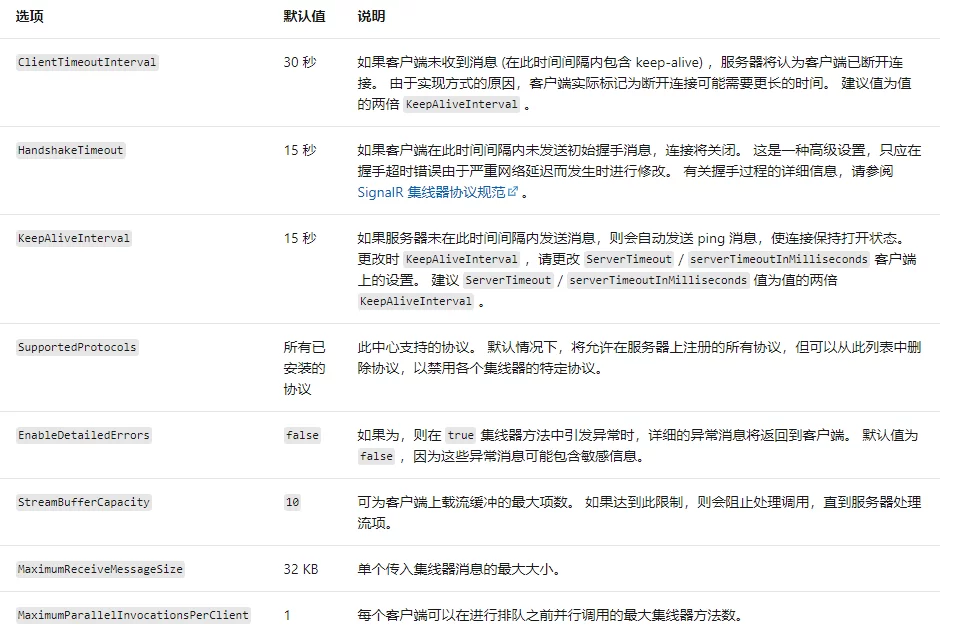This screenshot has height=643, width=957.
Task: Click the 30 秒 default value
Action: 300,62
